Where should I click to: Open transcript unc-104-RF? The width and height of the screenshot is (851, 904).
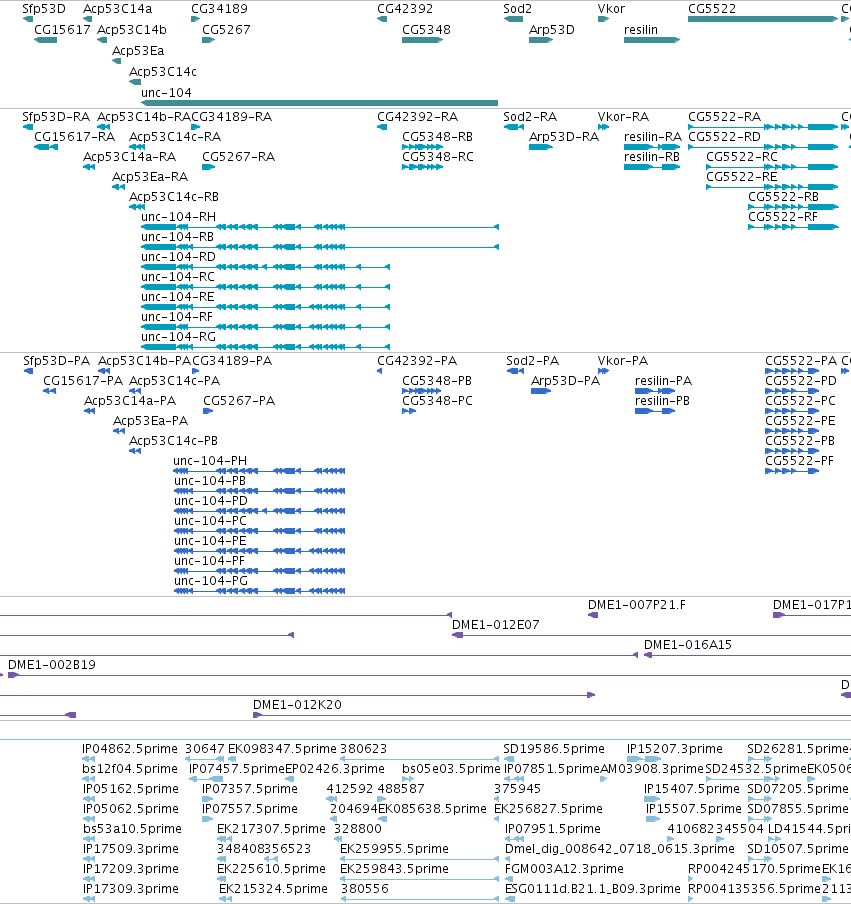tap(177, 317)
